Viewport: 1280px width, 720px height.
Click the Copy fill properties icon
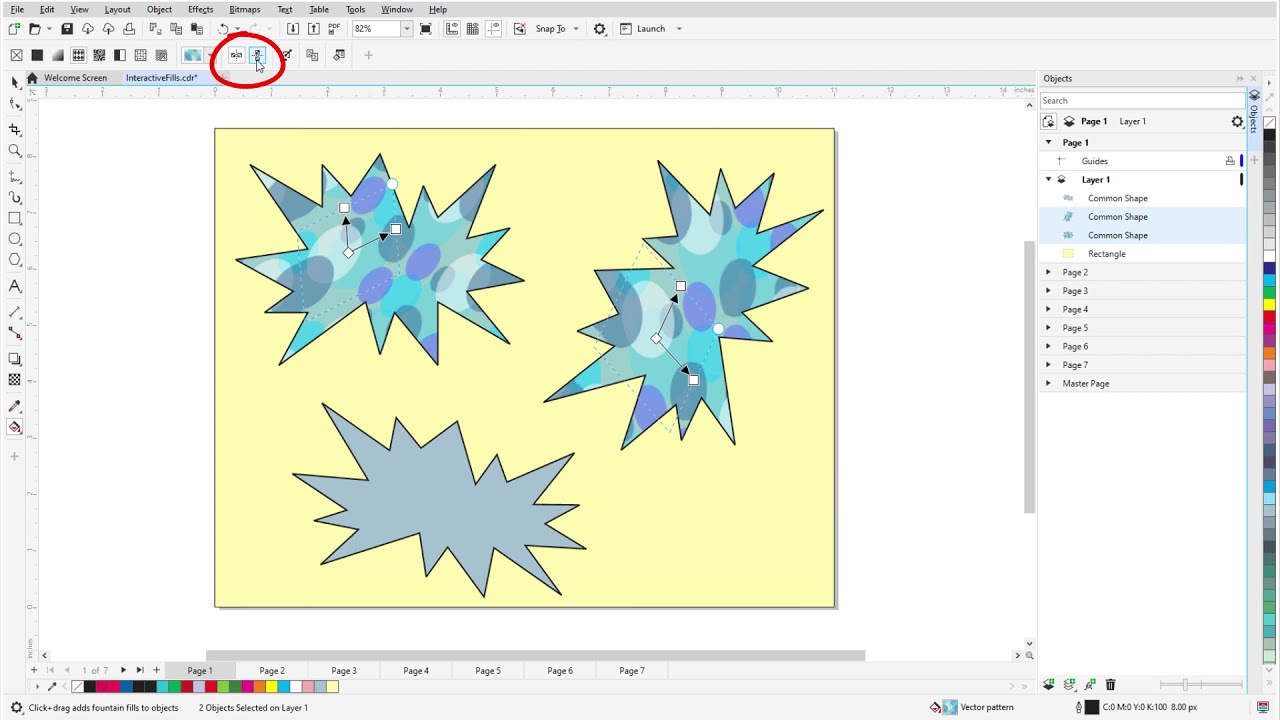coord(312,55)
